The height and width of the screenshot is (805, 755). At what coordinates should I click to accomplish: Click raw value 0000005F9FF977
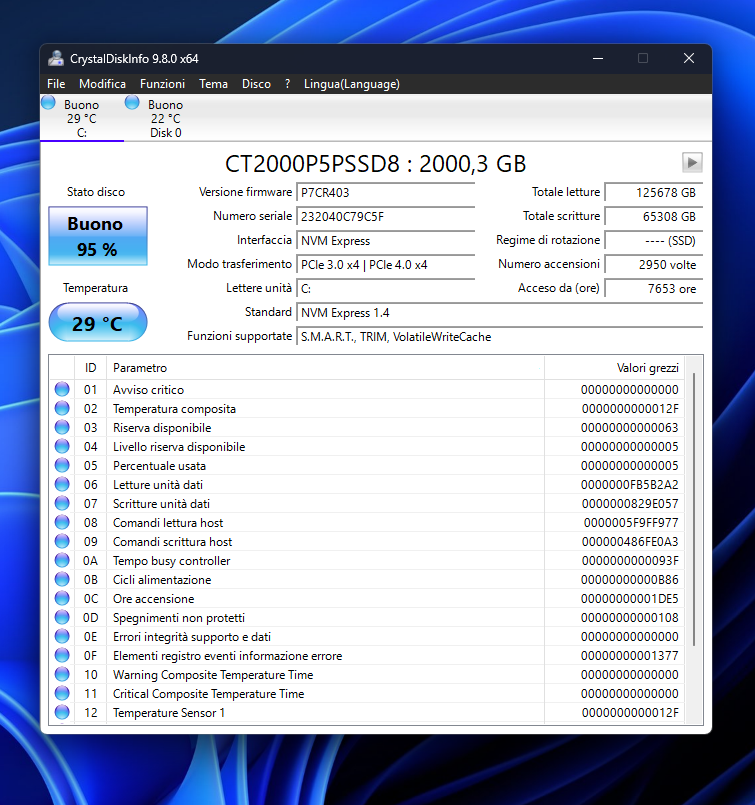point(631,523)
